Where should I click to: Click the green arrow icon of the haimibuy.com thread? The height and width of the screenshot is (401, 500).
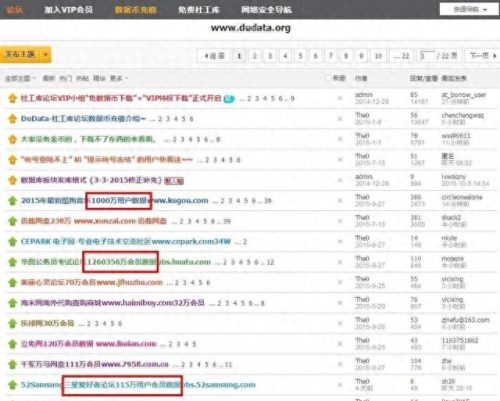pyautogui.click(x=12, y=303)
